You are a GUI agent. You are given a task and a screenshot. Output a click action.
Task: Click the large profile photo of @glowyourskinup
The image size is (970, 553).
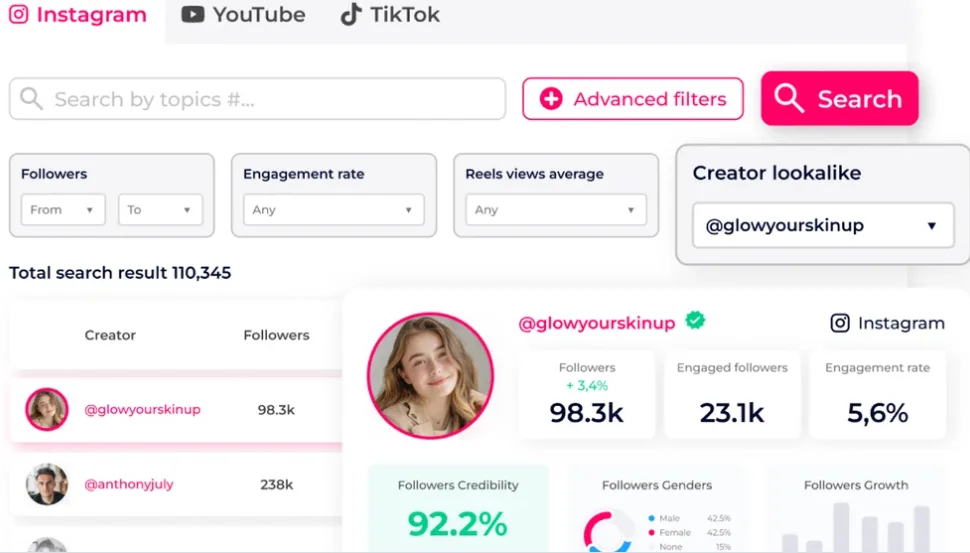[431, 375]
